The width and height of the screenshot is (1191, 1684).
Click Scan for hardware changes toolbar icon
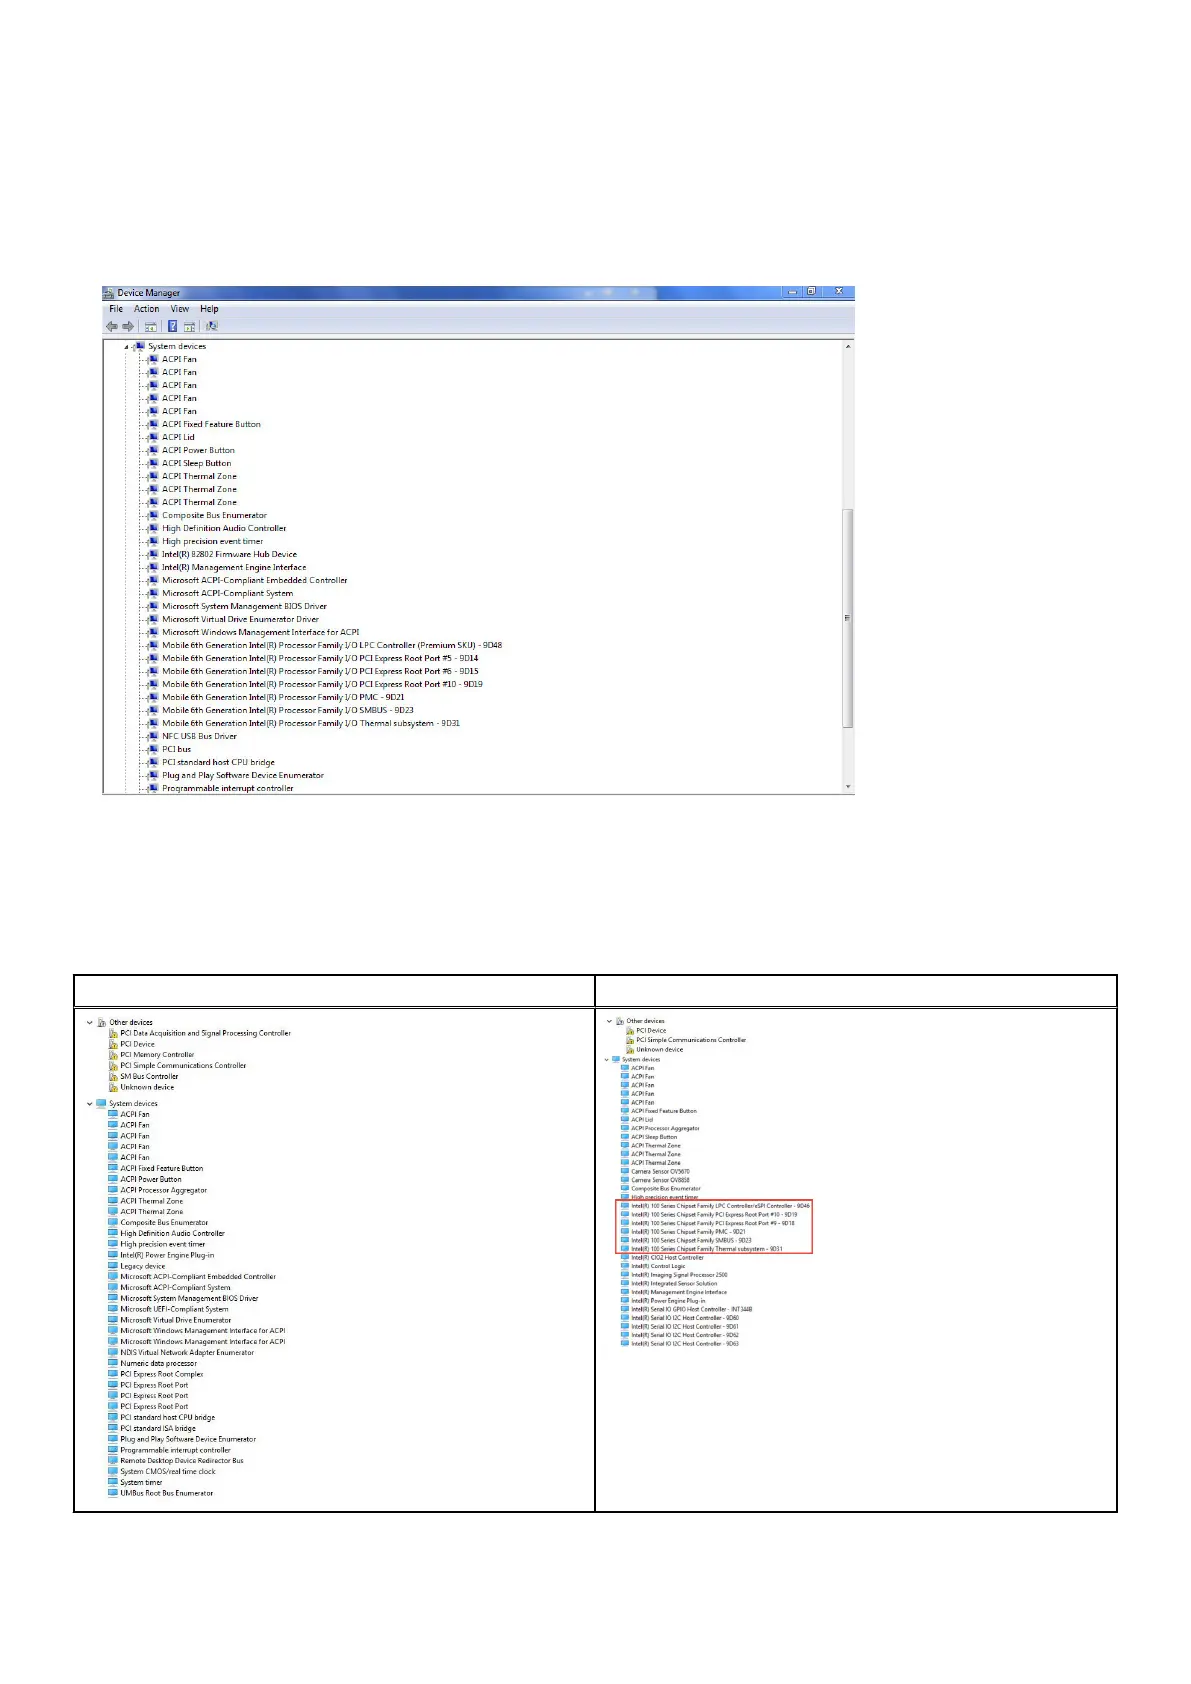211,326
